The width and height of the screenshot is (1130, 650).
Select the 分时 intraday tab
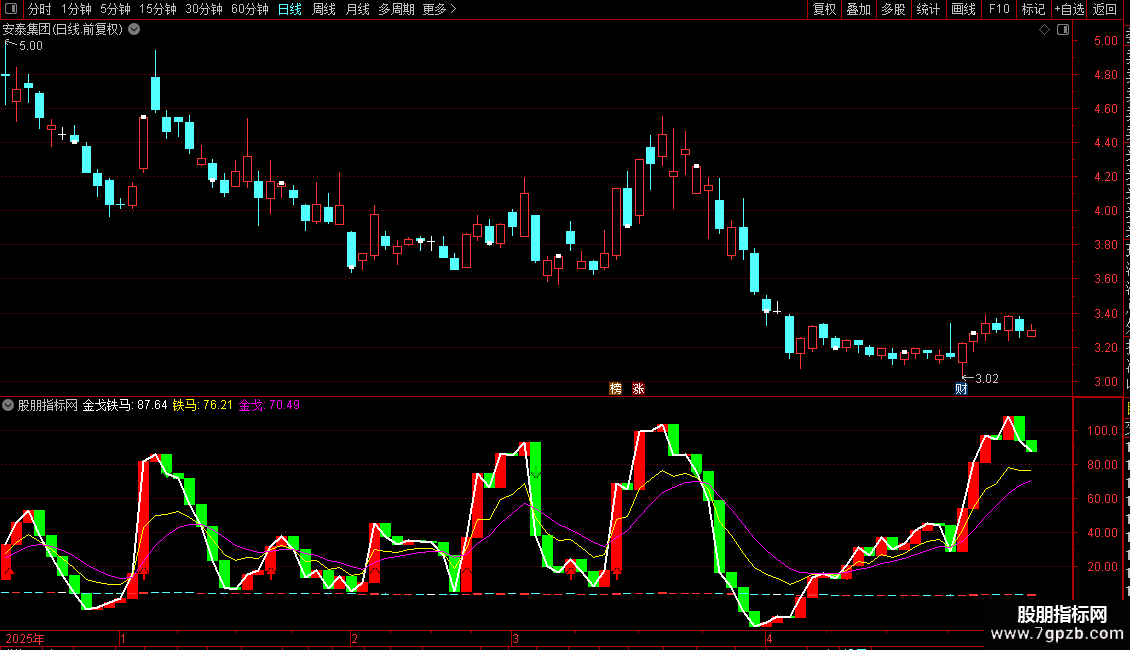click(x=40, y=9)
